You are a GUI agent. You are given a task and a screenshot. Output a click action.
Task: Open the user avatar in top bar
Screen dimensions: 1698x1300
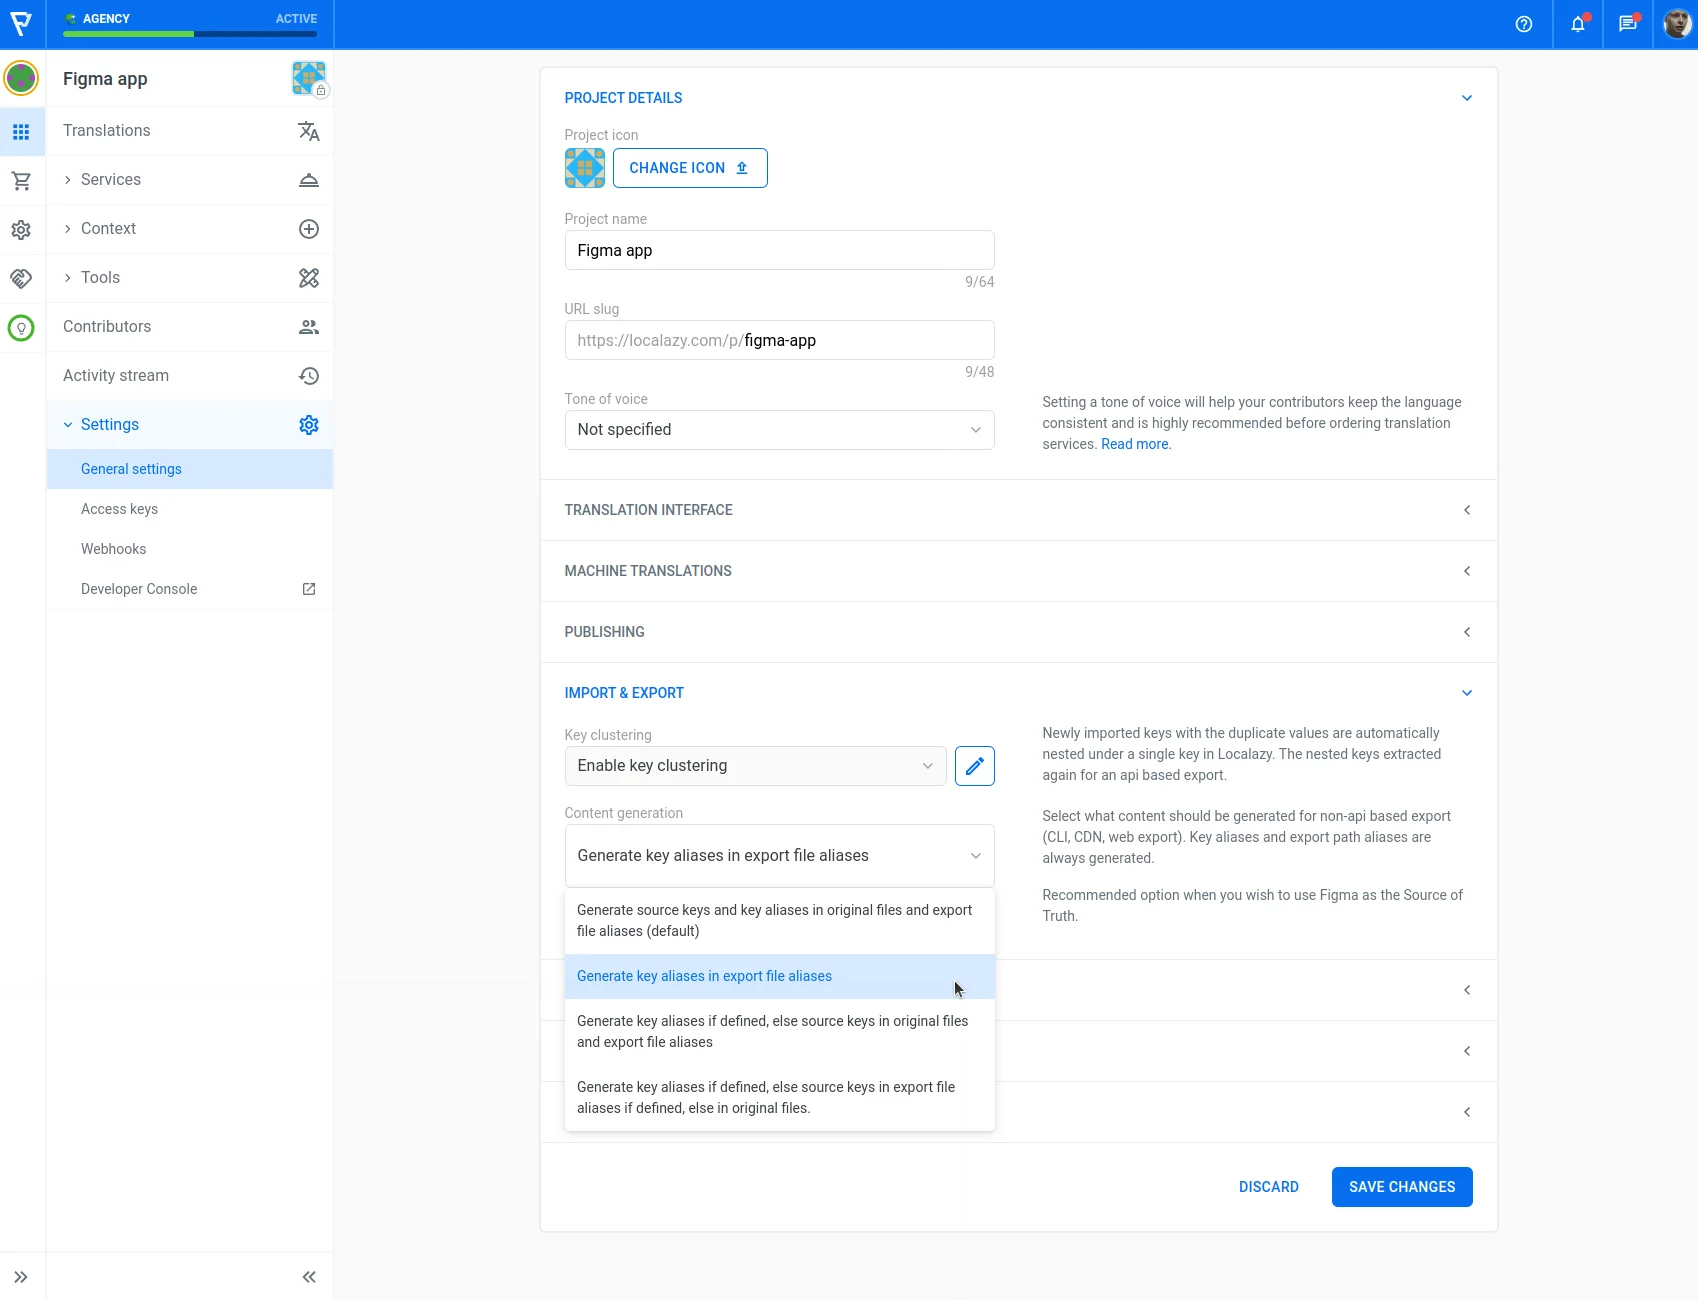[1676, 24]
